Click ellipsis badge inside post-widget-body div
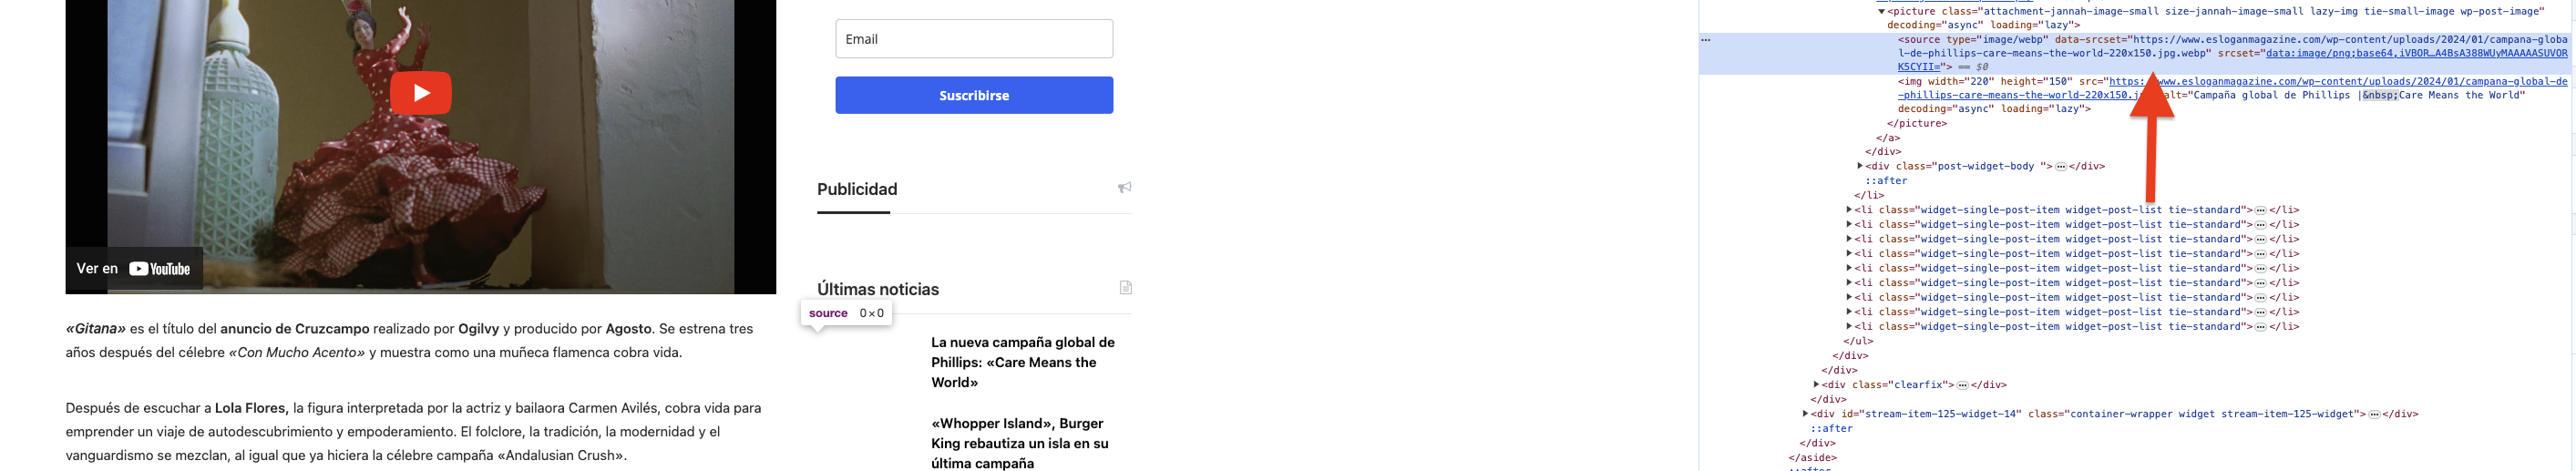Image resolution: width=2576 pixels, height=471 pixels. [x=2061, y=166]
